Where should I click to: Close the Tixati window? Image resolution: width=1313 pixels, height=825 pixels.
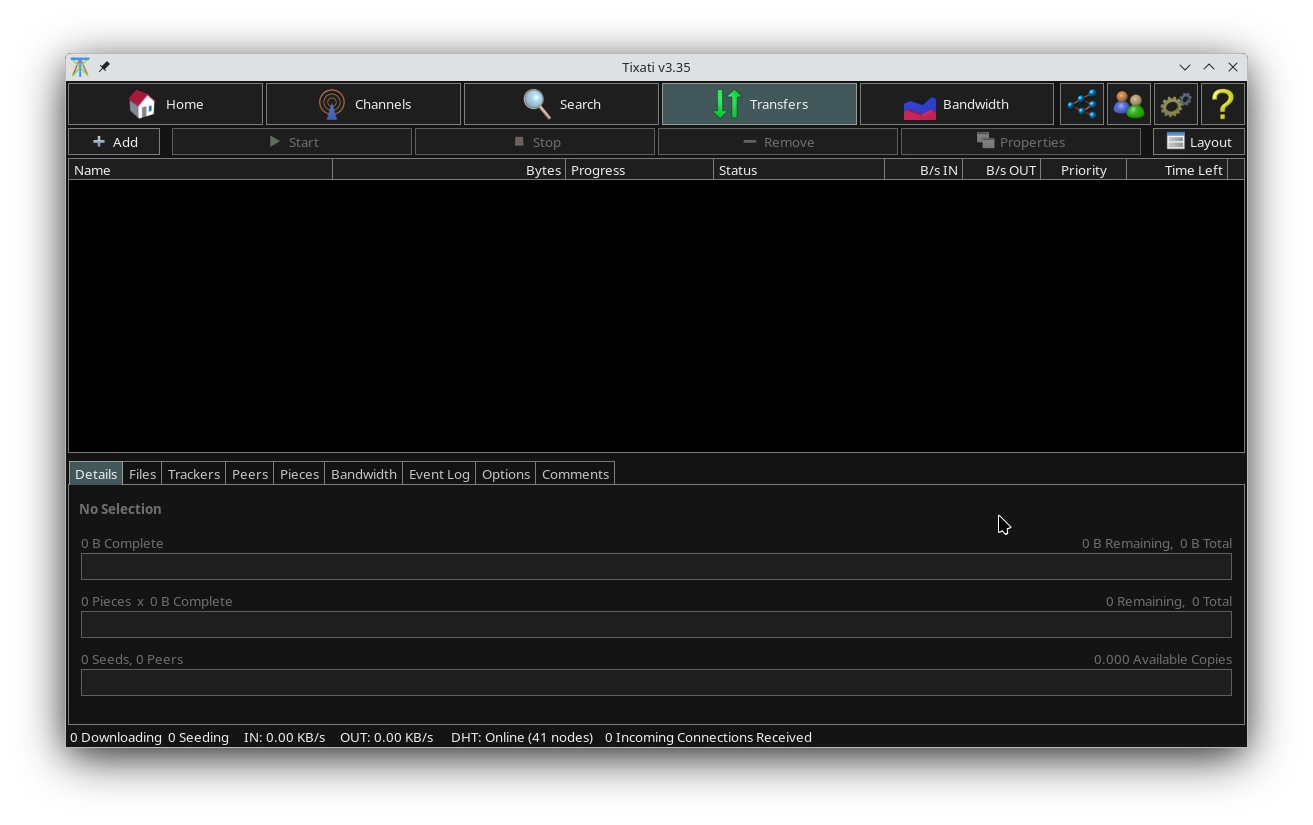tap(1233, 67)
